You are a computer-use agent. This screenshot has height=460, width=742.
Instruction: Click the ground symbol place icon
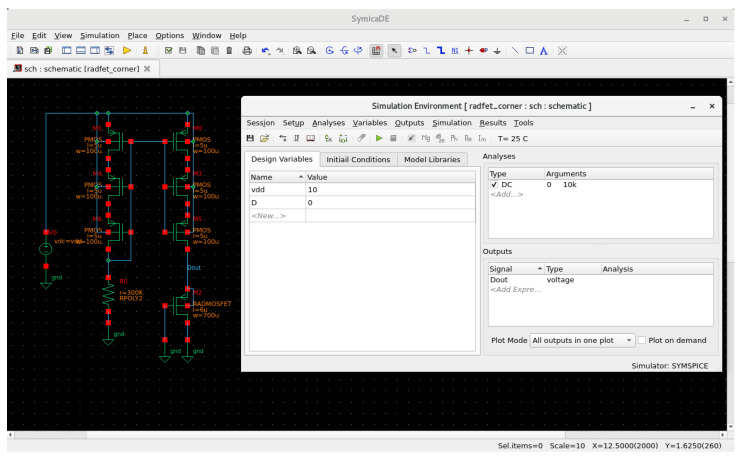click(x=497, y=51)
